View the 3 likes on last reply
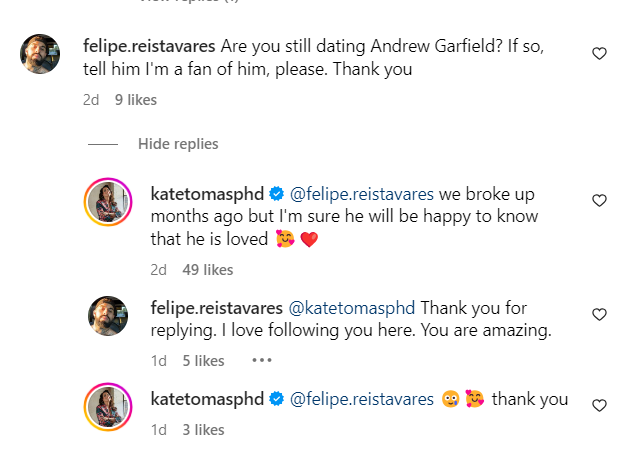624x468 pixels. click(201, 430)
